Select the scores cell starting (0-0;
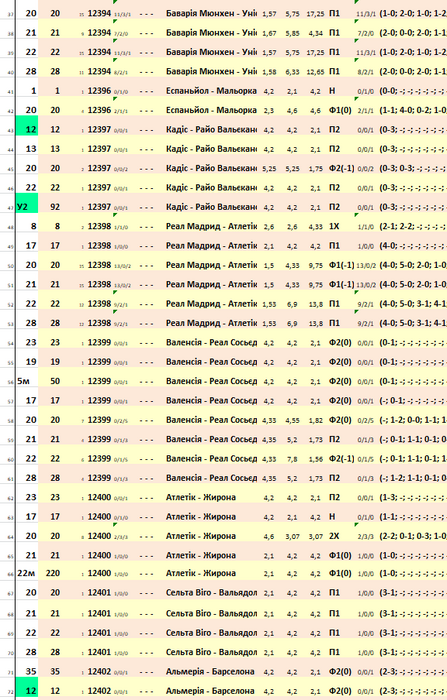 pyautogui.click(x=413, y=91)
